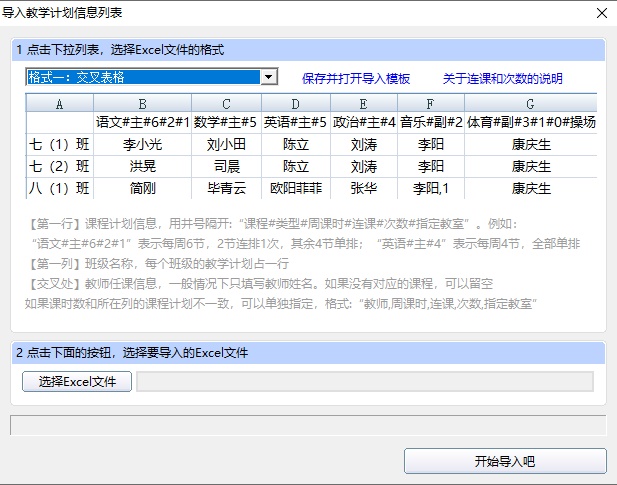Click the Excel file path input field

point(365,382)
